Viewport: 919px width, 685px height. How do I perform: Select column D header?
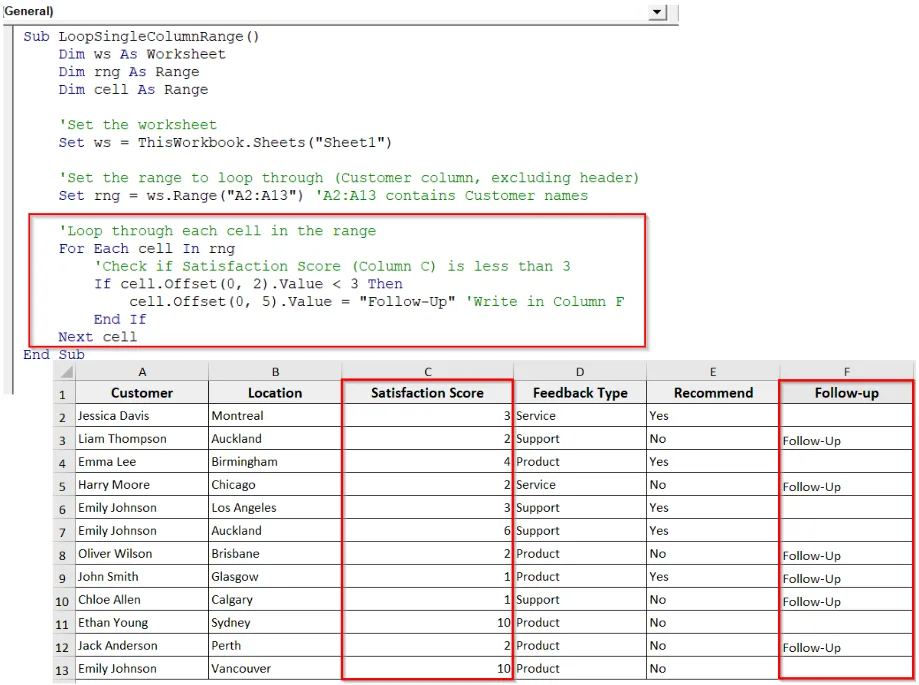(x=580, y=372)
